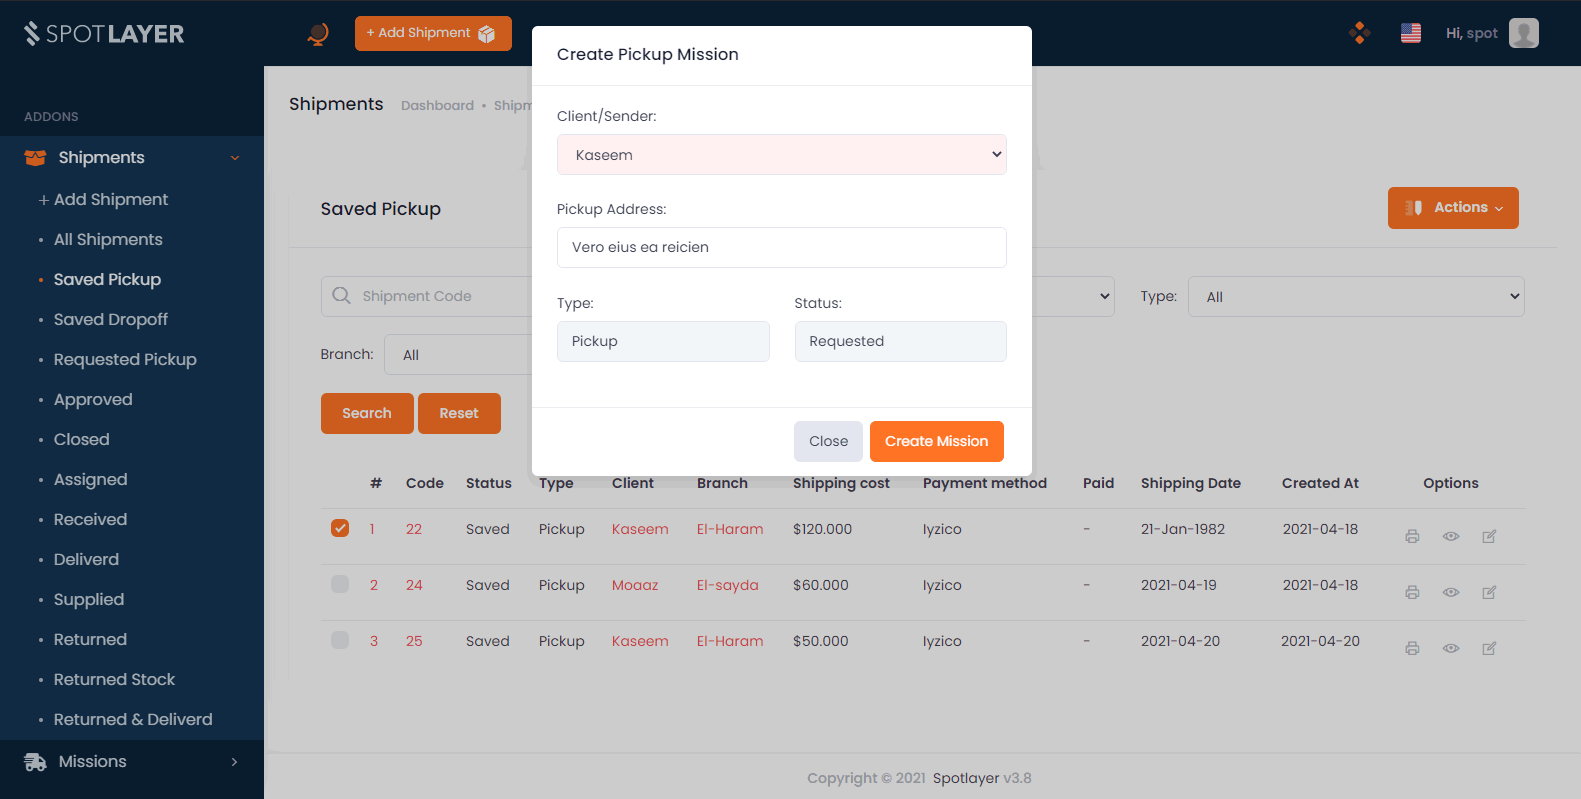
Task: Open Closed shipments in sidebar
Action: tap(82, 440)
